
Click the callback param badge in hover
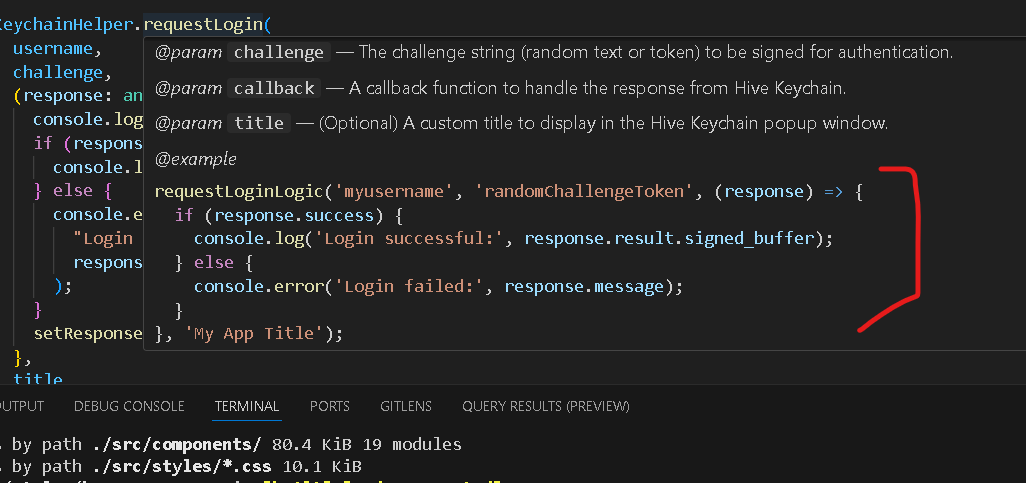[274, 88]
